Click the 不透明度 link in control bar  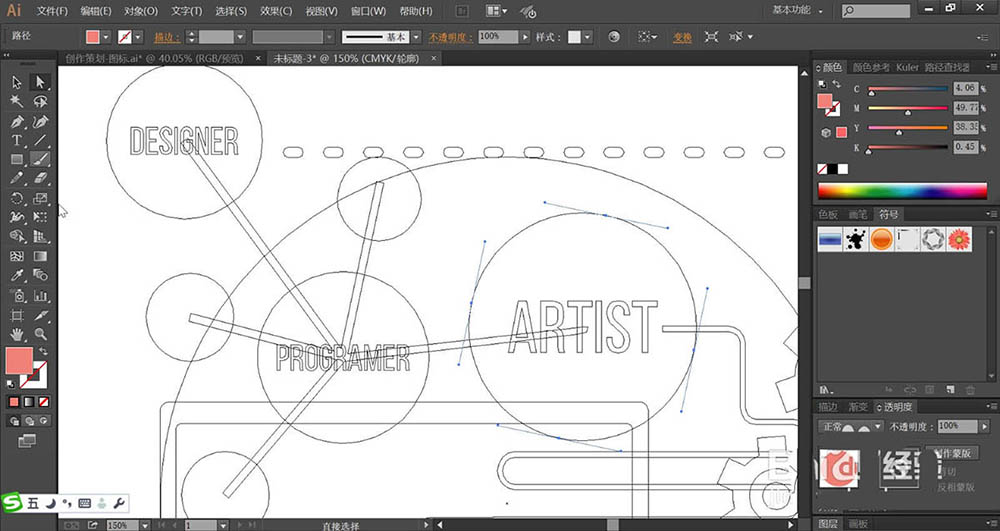point(451,38)
